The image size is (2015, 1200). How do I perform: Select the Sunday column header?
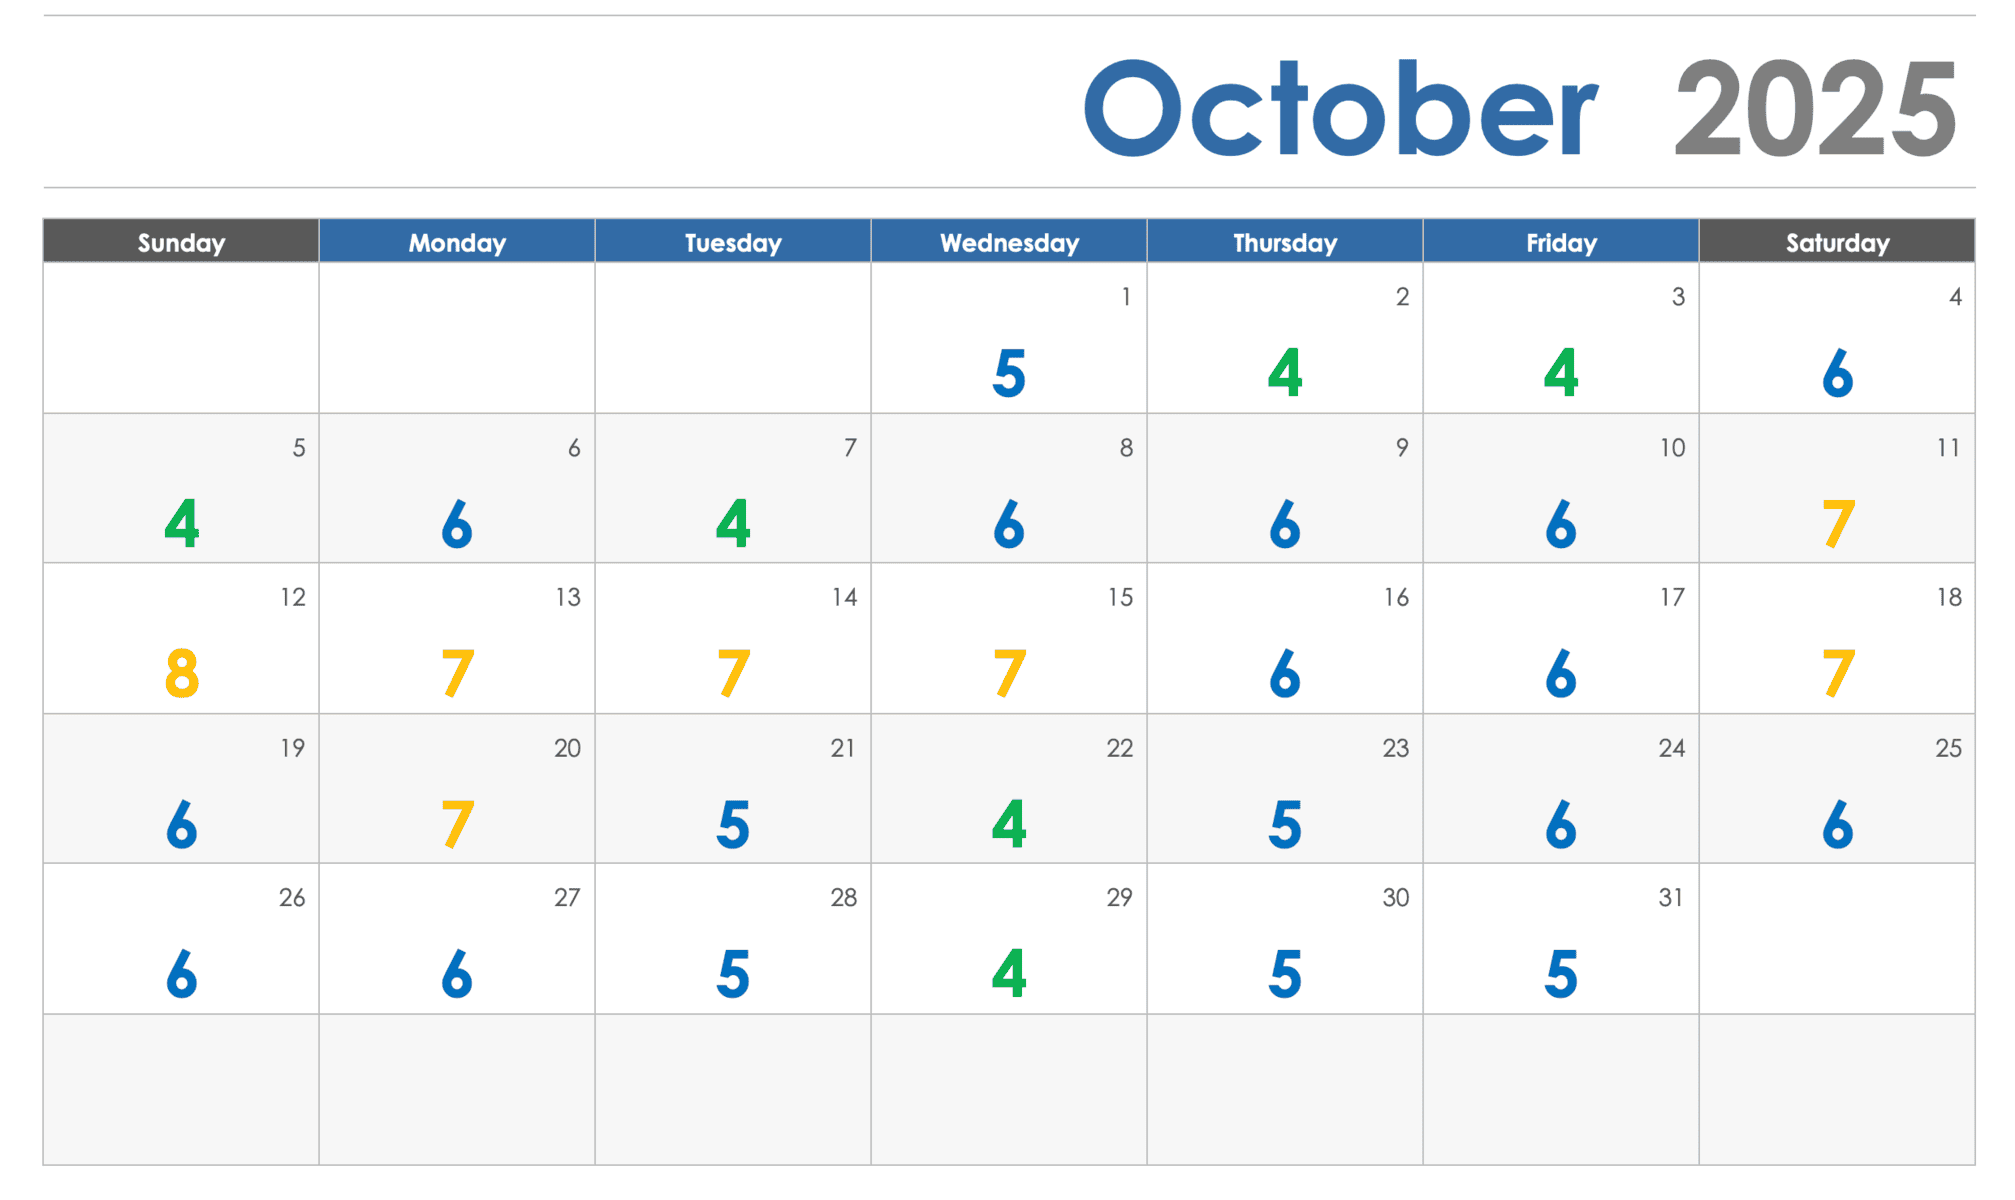(181, 242)
